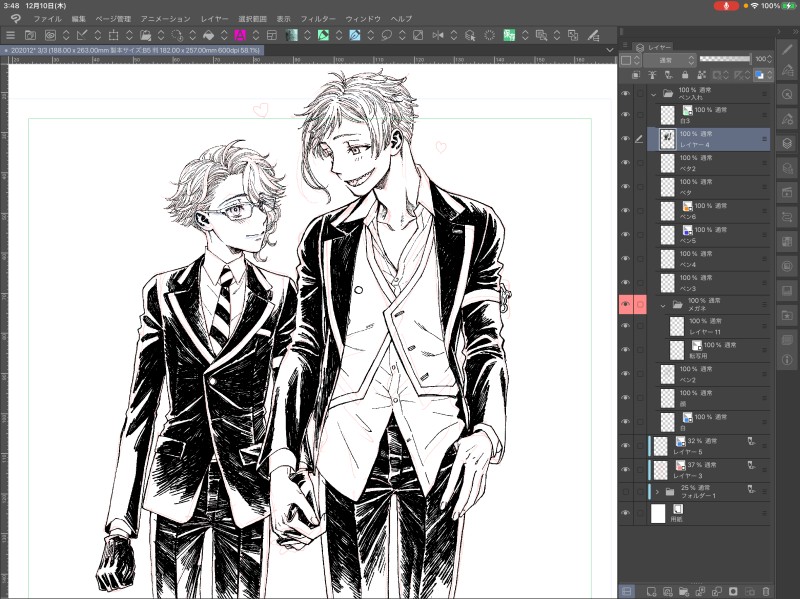The height and width of the screenshot is (599, 800).
Task: Click the clip to layer below icon
Action: [636, 75]
